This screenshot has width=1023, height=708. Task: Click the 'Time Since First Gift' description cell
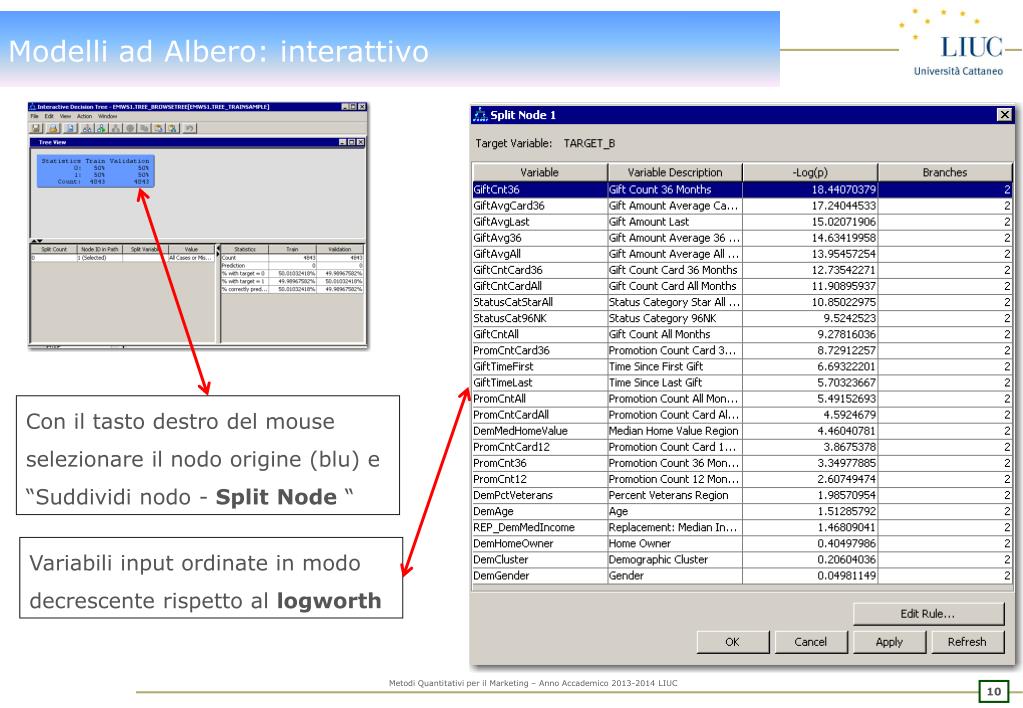(x=675, y=366)
